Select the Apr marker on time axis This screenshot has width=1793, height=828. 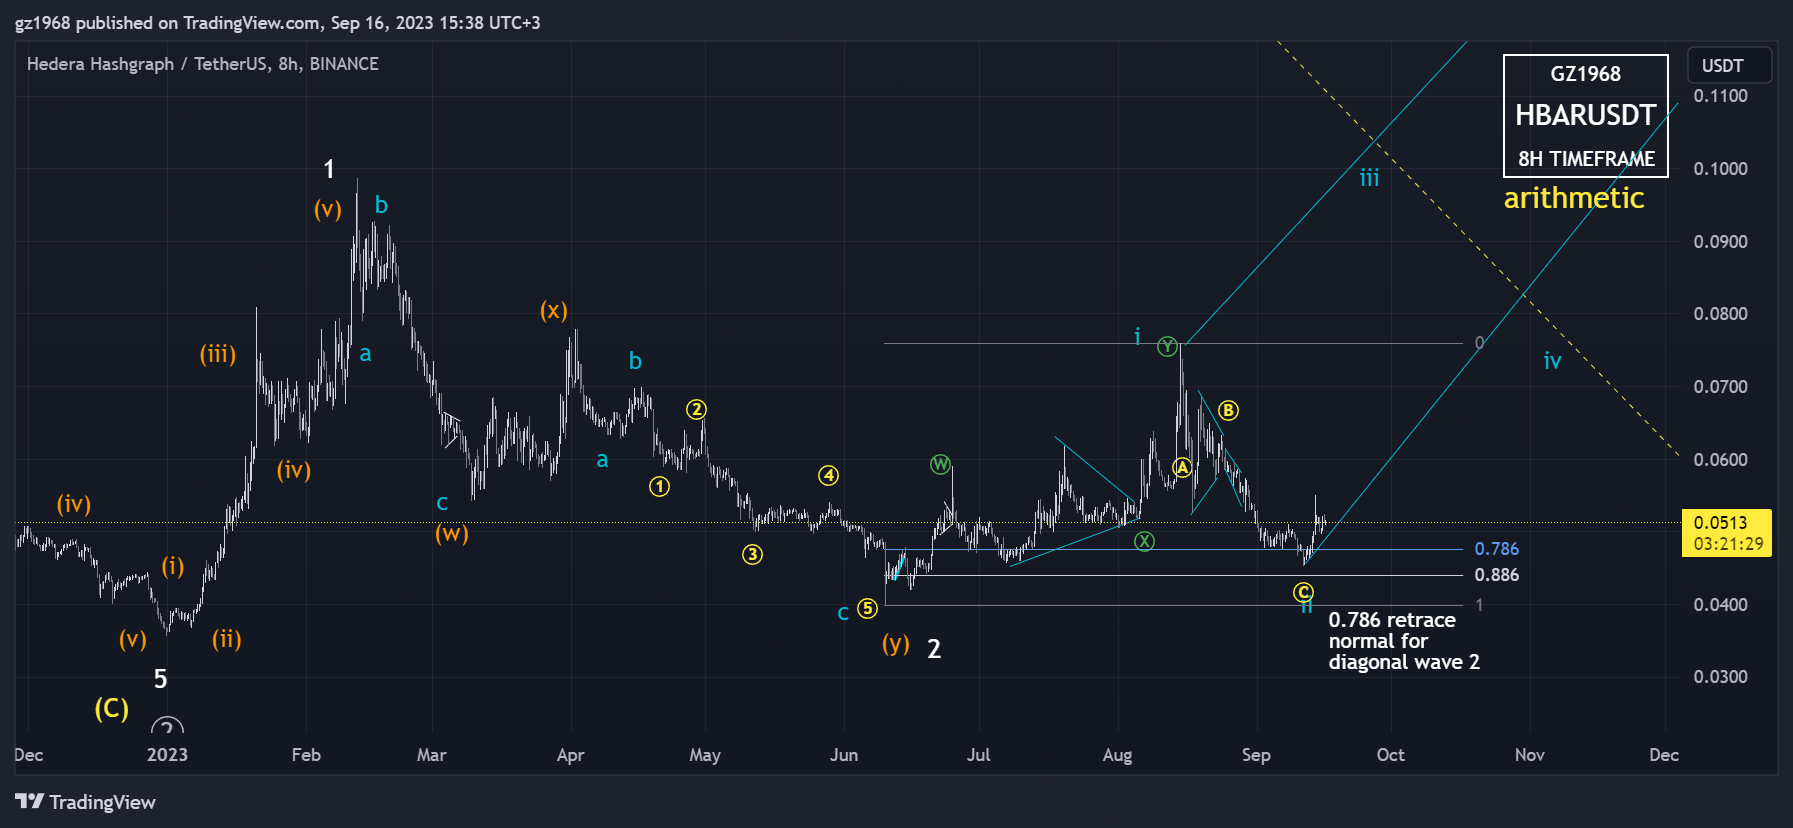pyautogui.click(x=570, y=755)
